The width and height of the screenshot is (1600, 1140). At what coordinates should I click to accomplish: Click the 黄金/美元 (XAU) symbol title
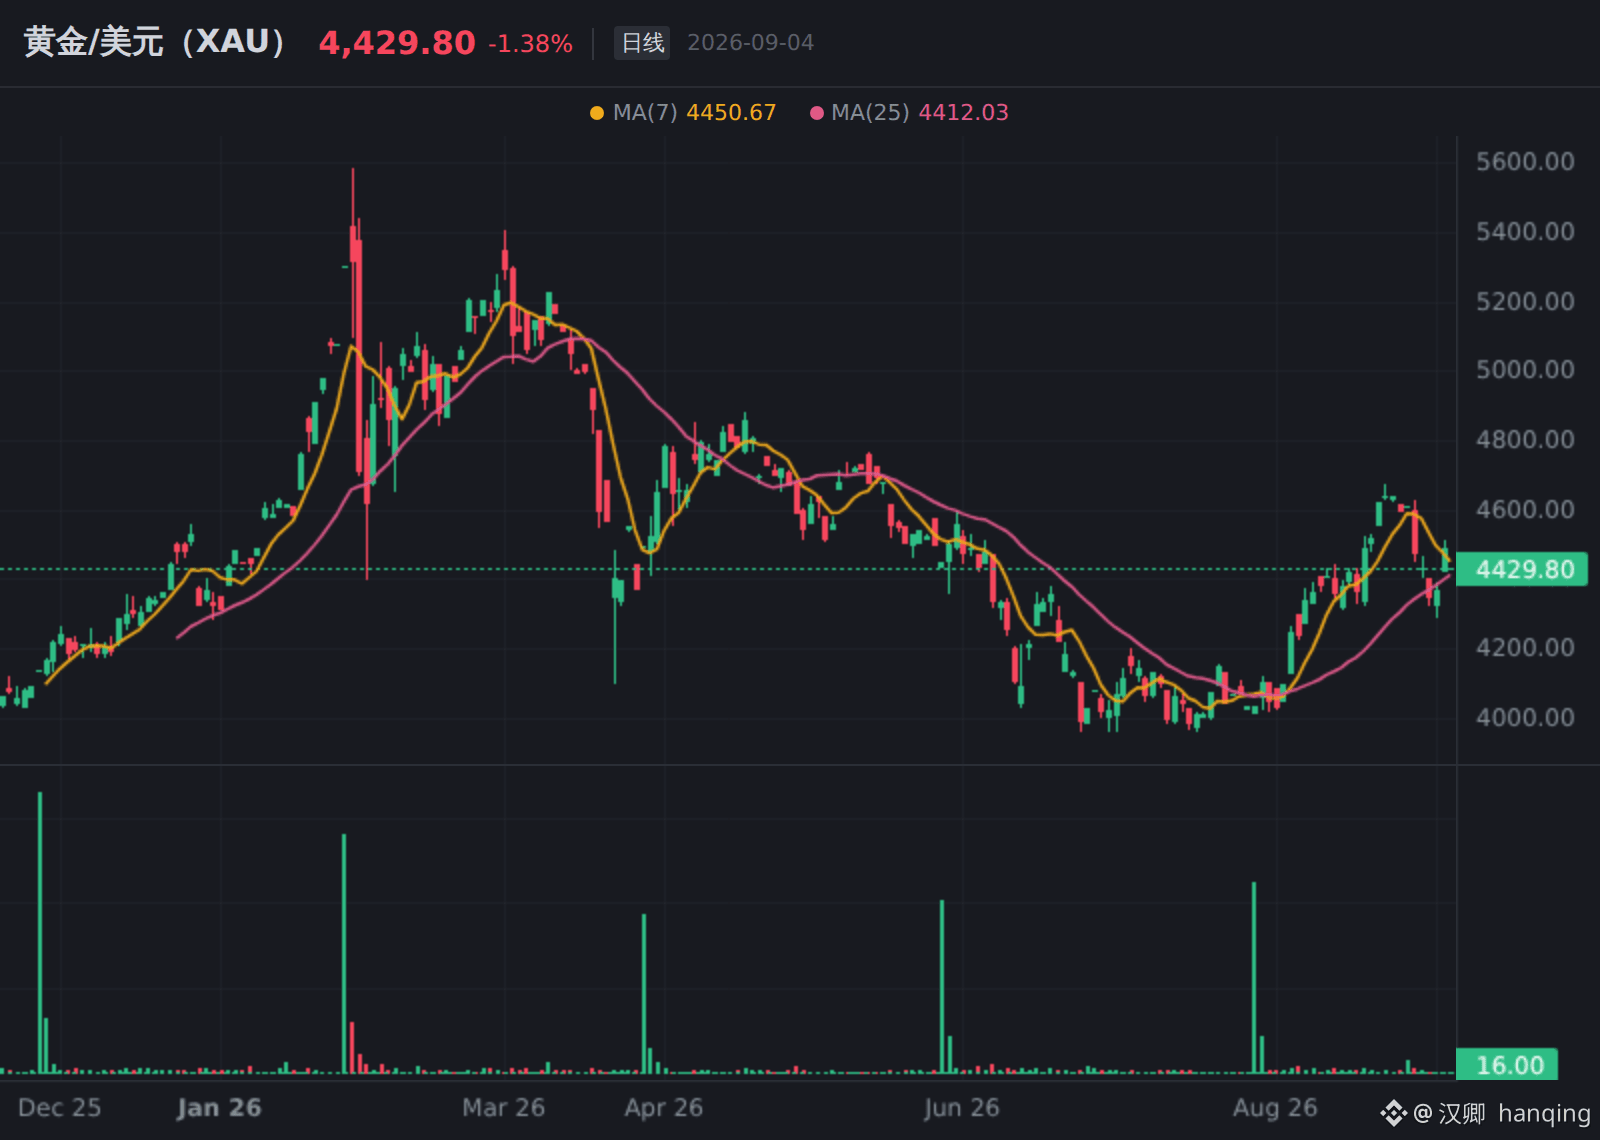pyautogui.click(x=154, y=42)
